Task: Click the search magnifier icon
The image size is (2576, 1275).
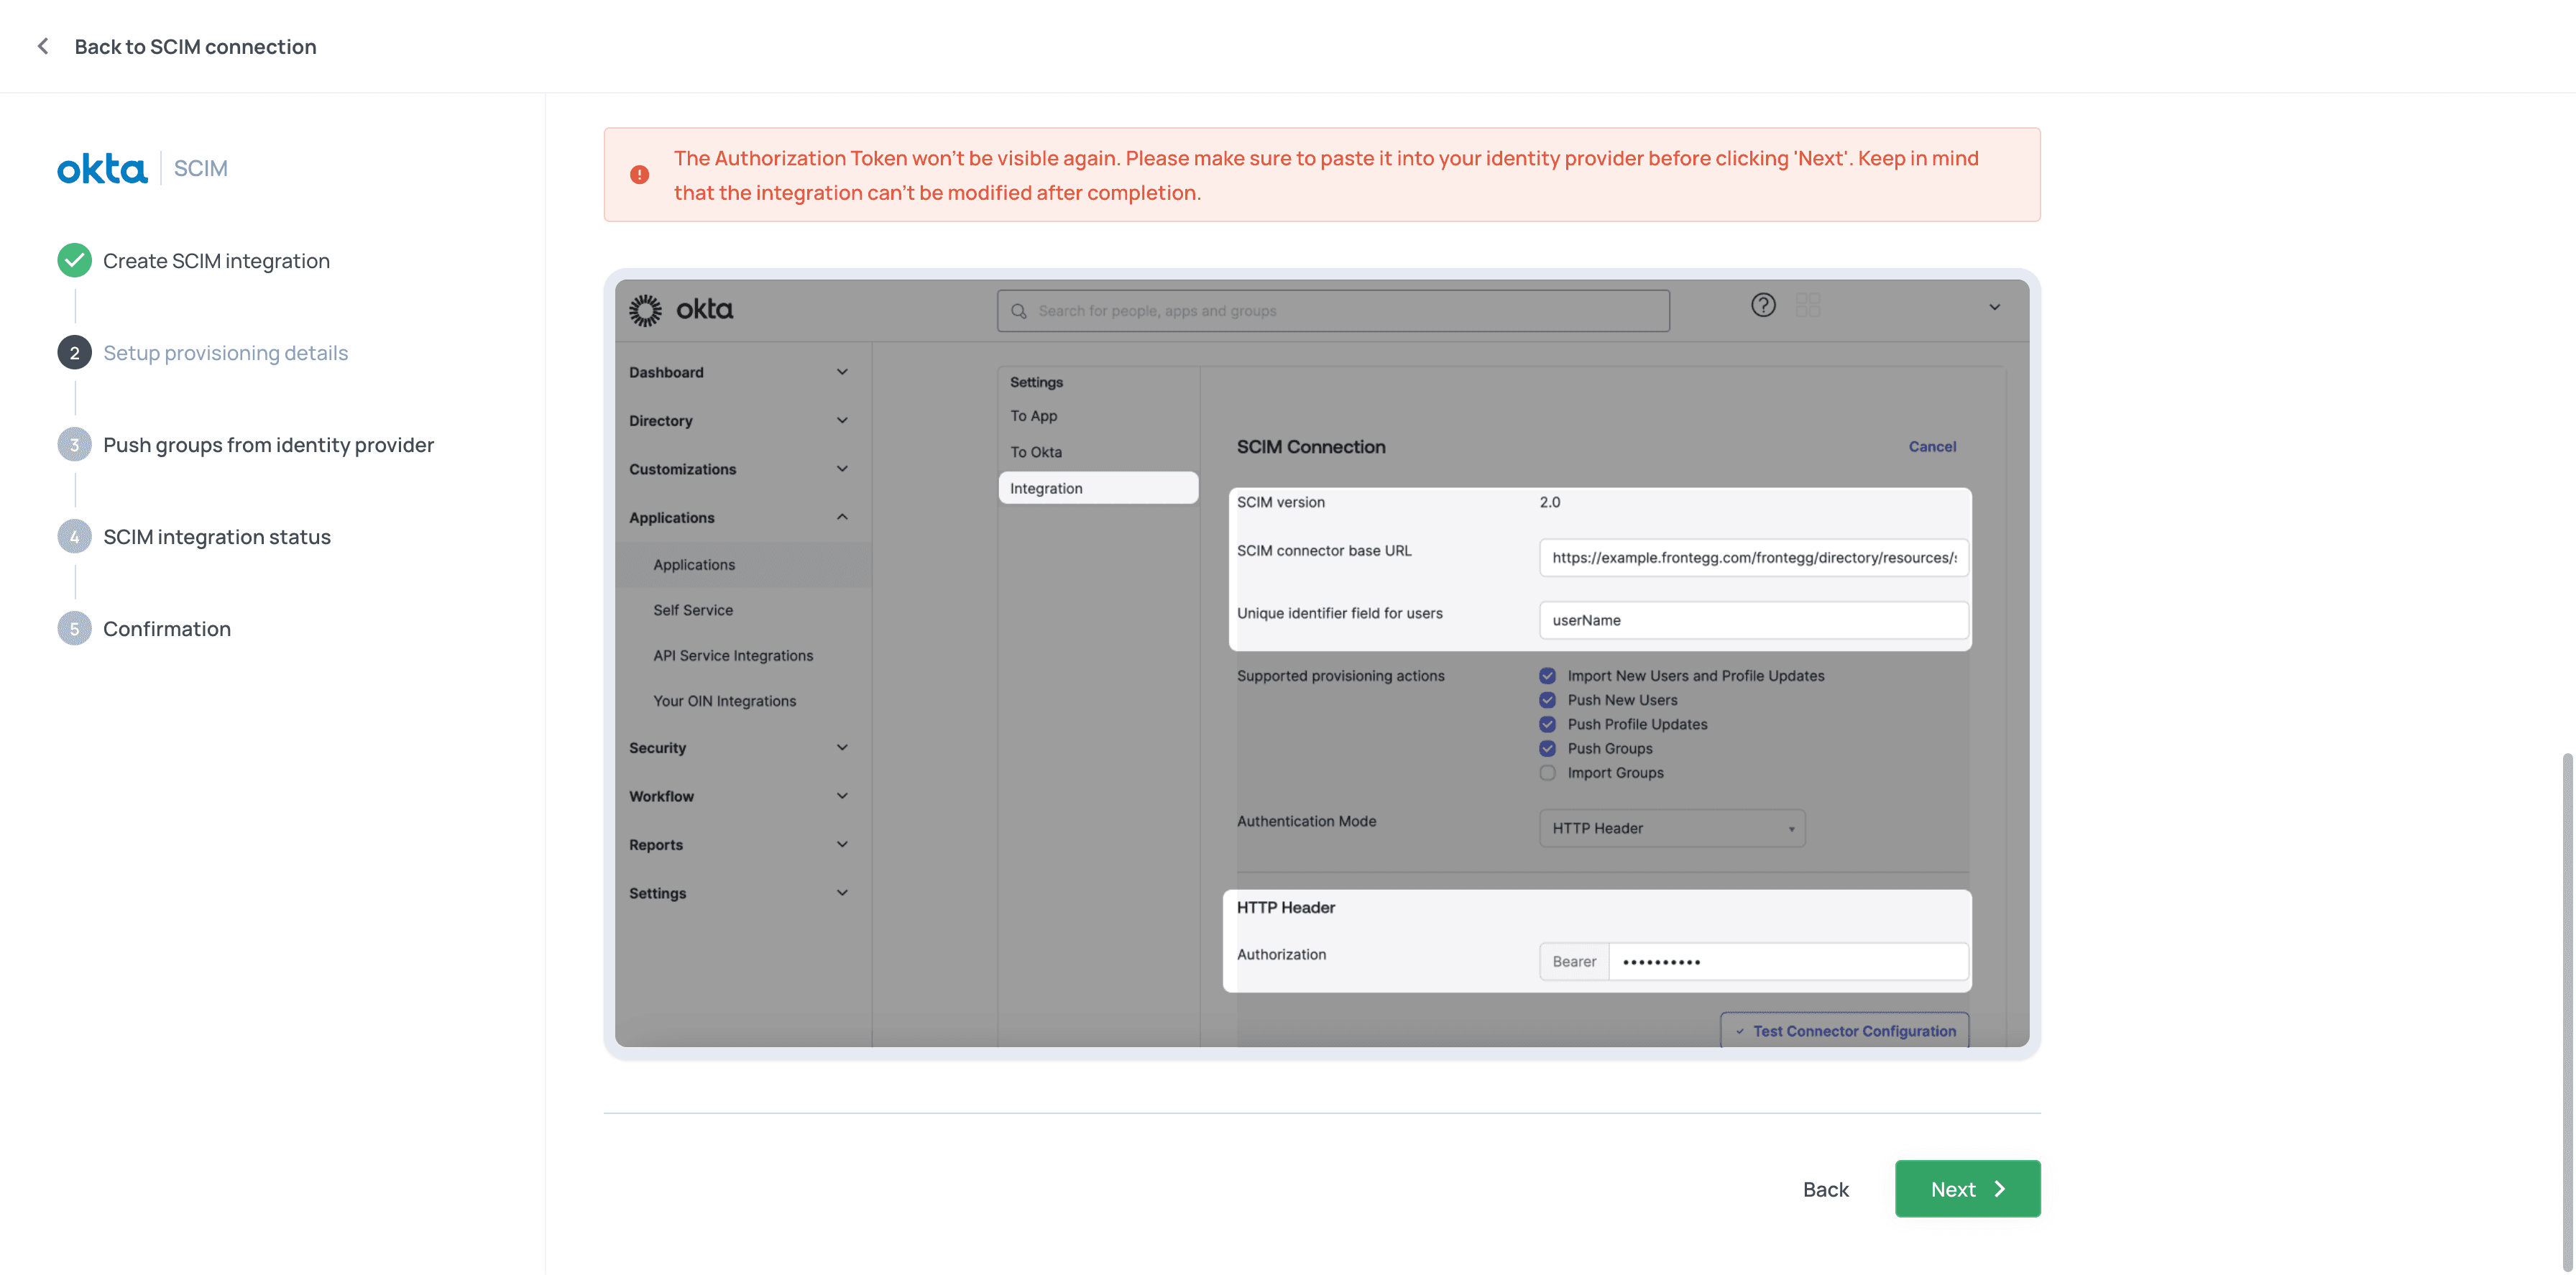Action: (x=1018, y=311)
